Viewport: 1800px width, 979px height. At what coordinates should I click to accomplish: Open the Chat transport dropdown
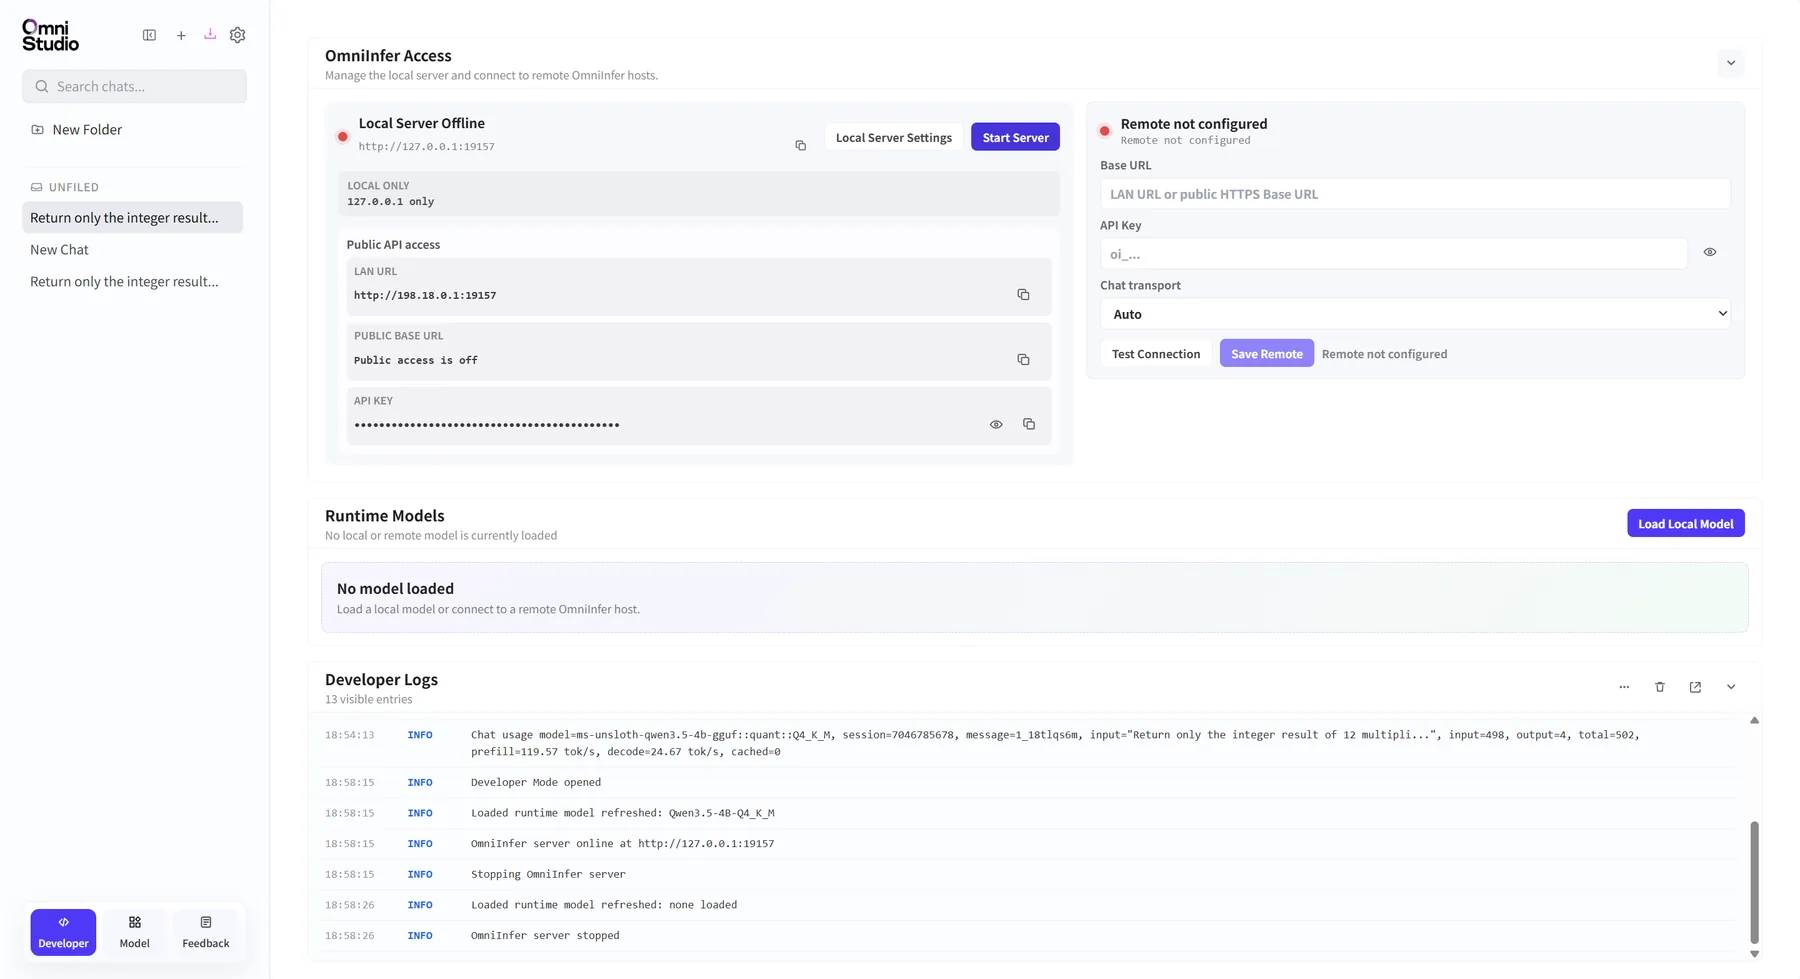pyautogui.click(x=1415, y=314)
